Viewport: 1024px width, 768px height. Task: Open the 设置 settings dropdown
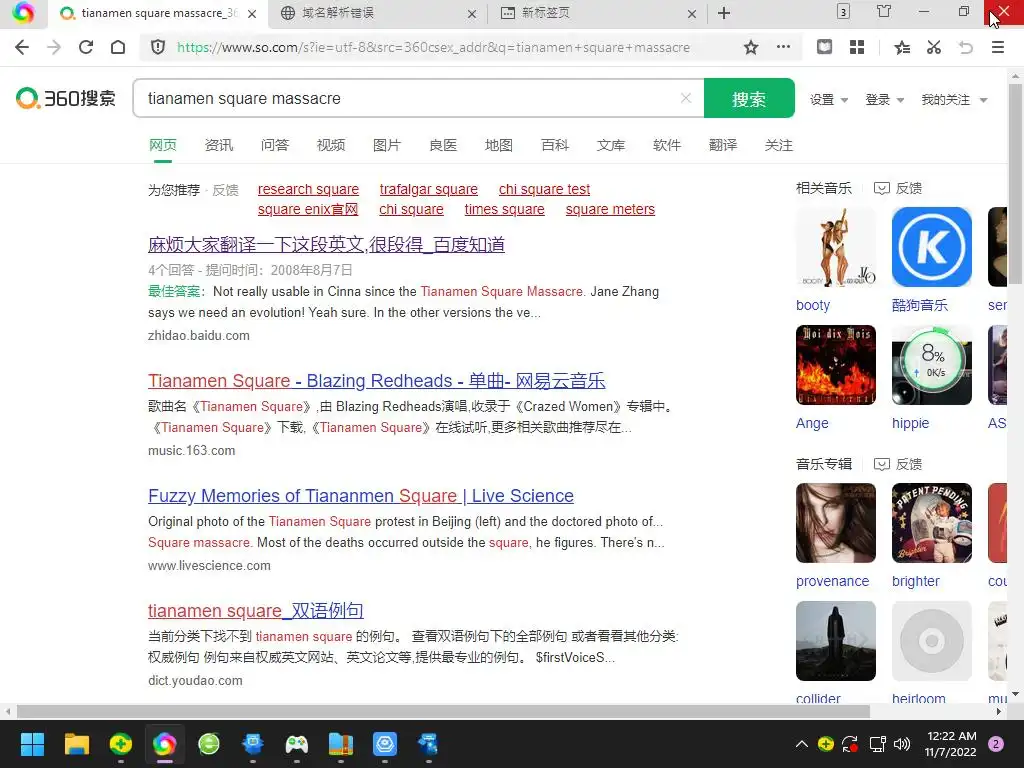click(x=829, y=99)
